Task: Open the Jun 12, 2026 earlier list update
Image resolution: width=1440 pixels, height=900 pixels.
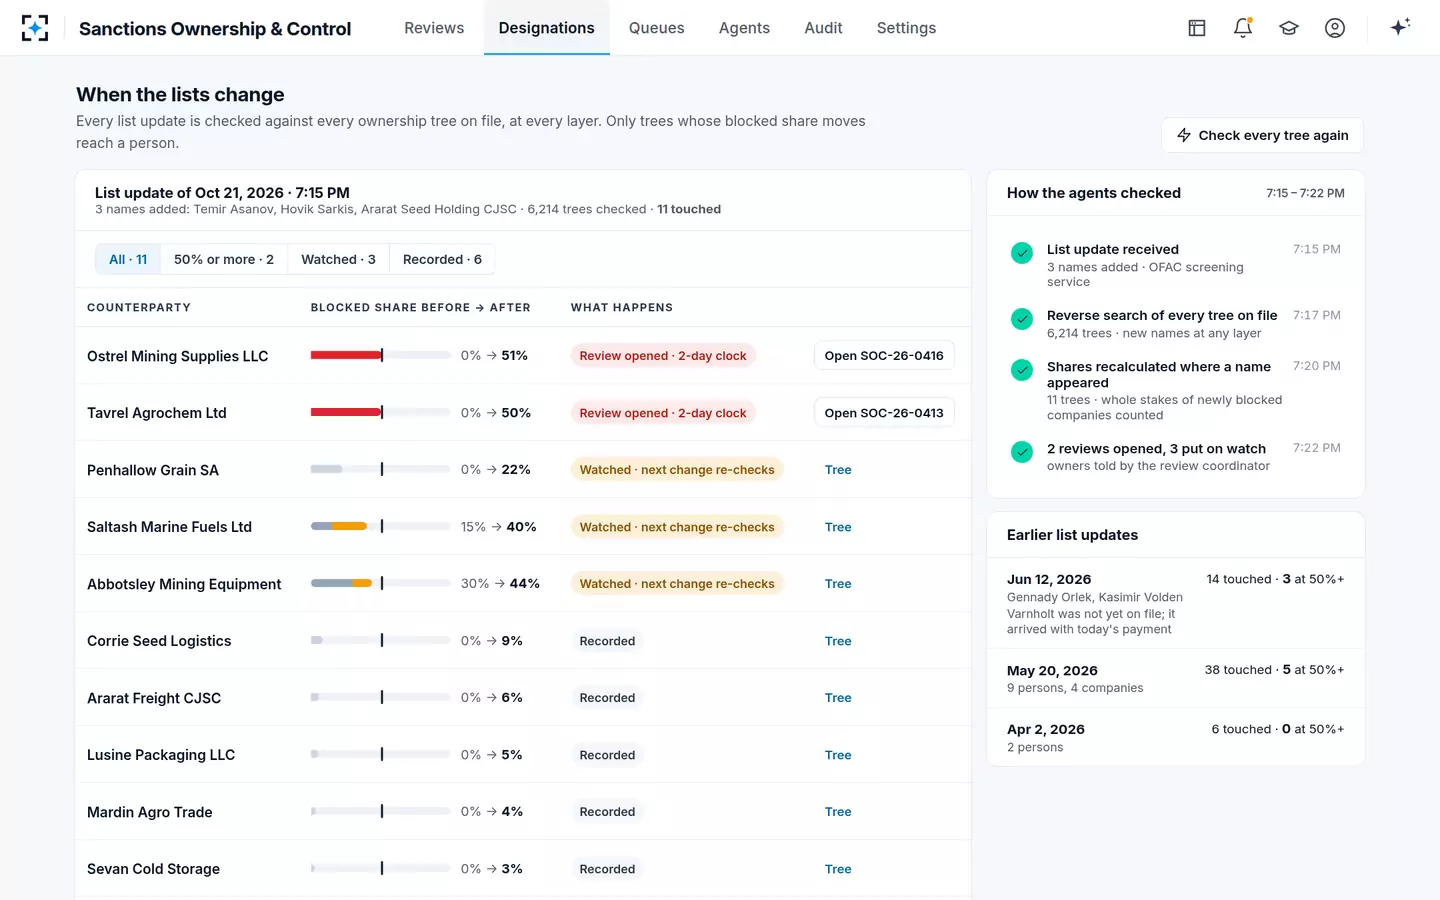Action: pyautogui.click(x=1176, y=604)
